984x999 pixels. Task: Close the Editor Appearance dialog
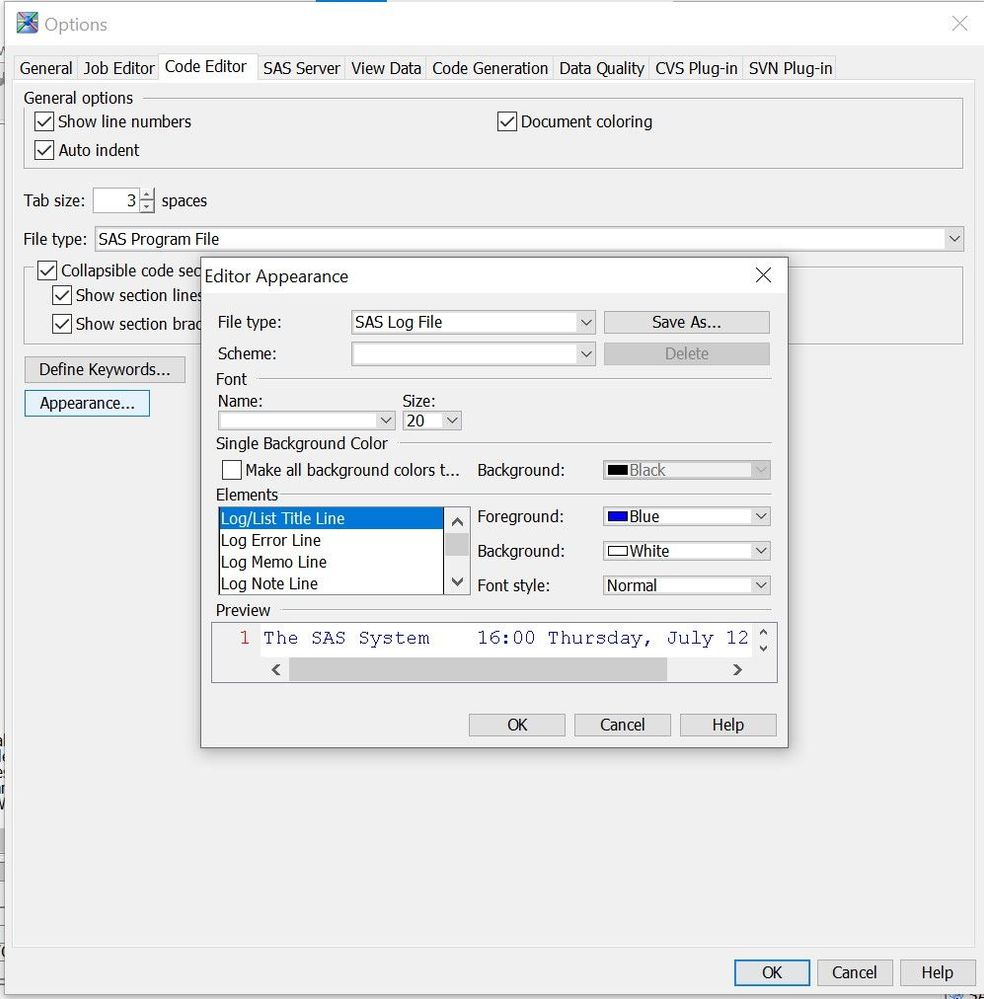point(763,275)
